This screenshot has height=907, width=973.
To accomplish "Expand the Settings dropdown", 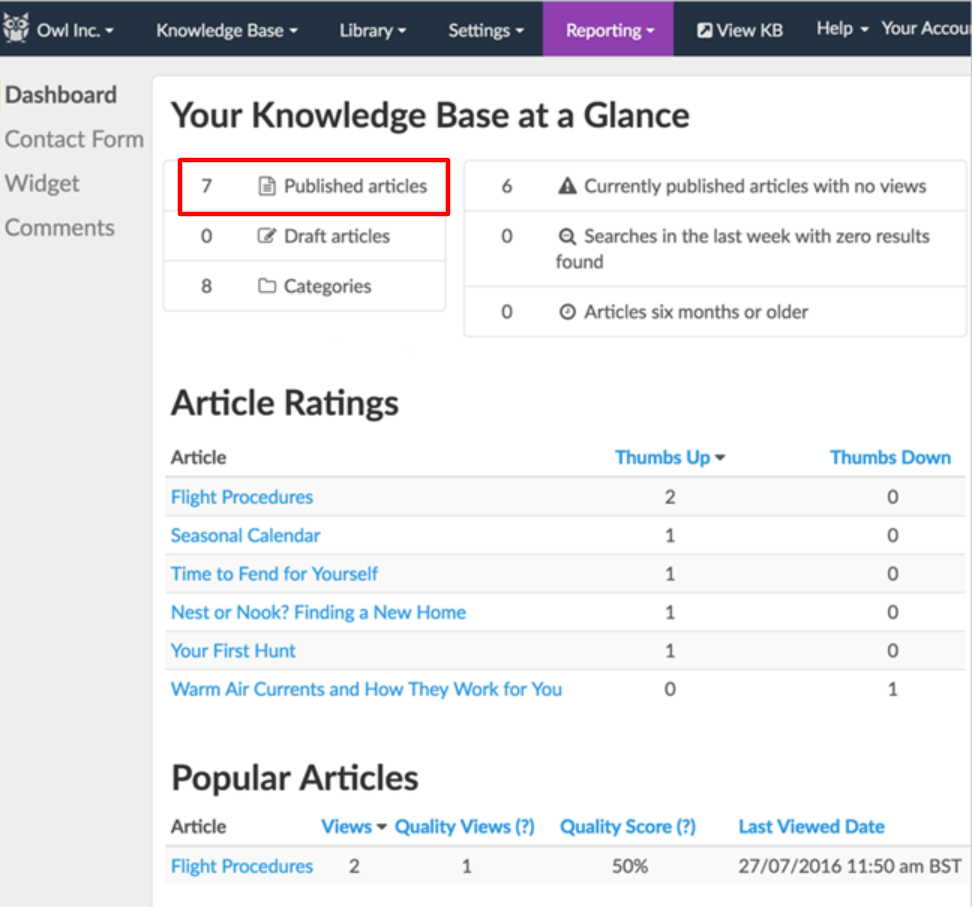I will 485,30.
